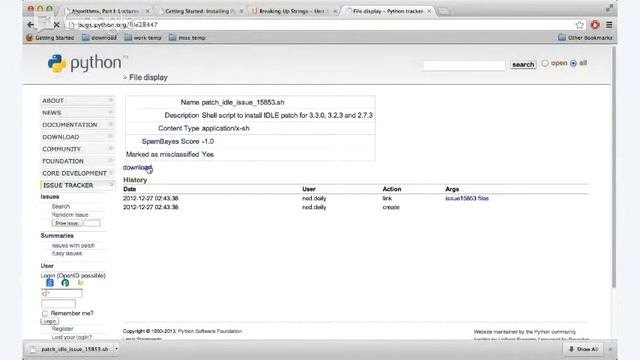This screenshot has width=640, height=360.
Task: Bookmark this page with the star icon
Action: (x=580, y=25)
